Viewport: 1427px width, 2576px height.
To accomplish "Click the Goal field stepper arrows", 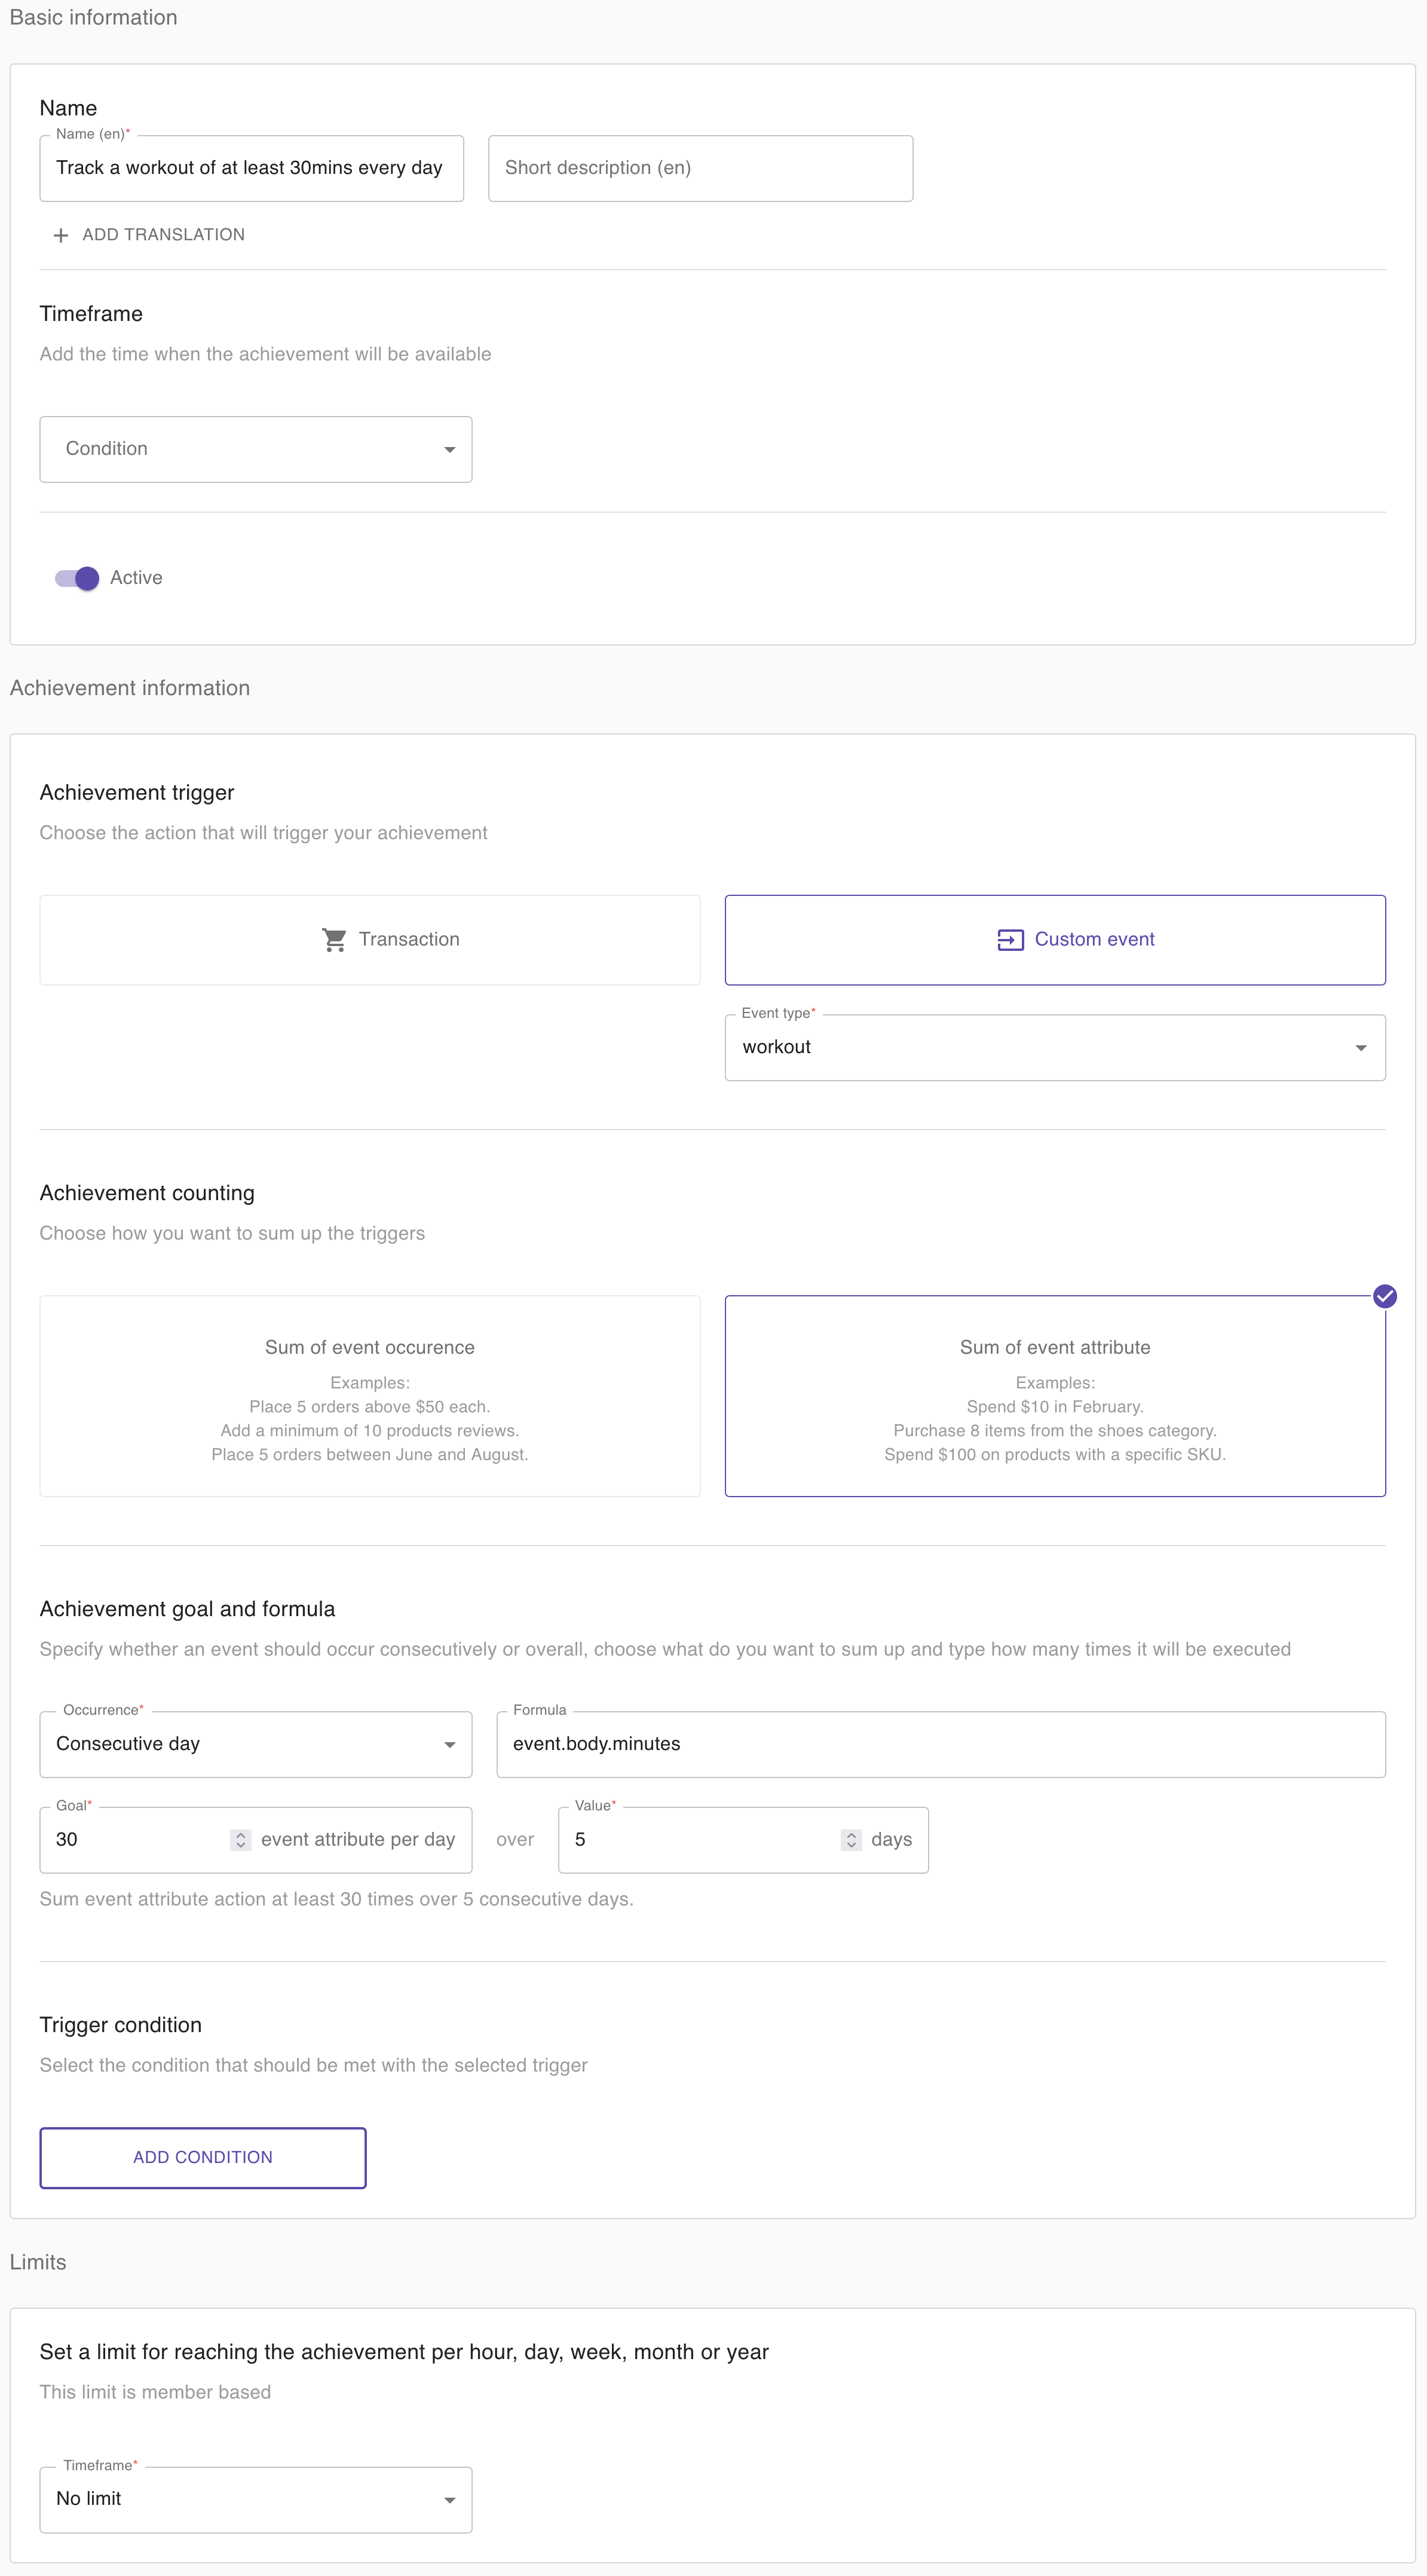I will [x=240, y=1840].
